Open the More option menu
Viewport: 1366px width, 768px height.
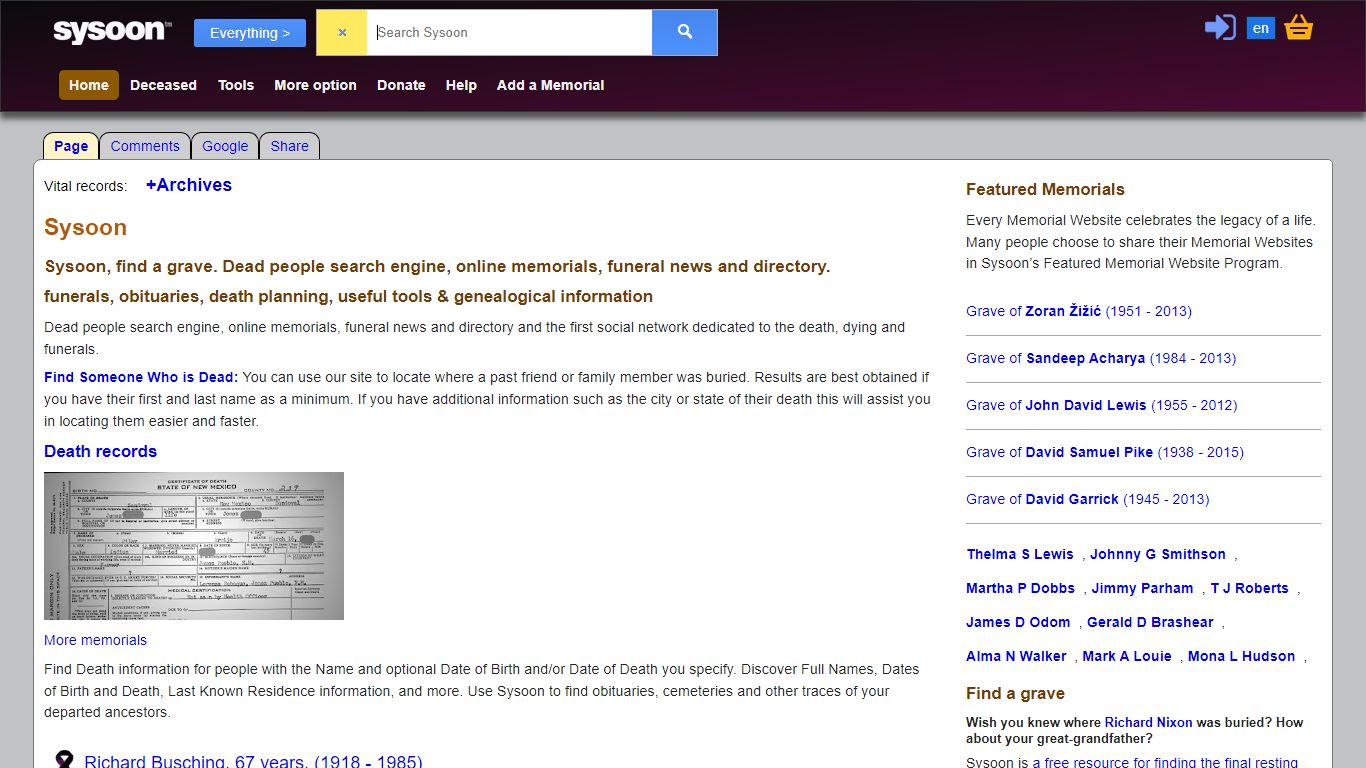click(315, 85)
